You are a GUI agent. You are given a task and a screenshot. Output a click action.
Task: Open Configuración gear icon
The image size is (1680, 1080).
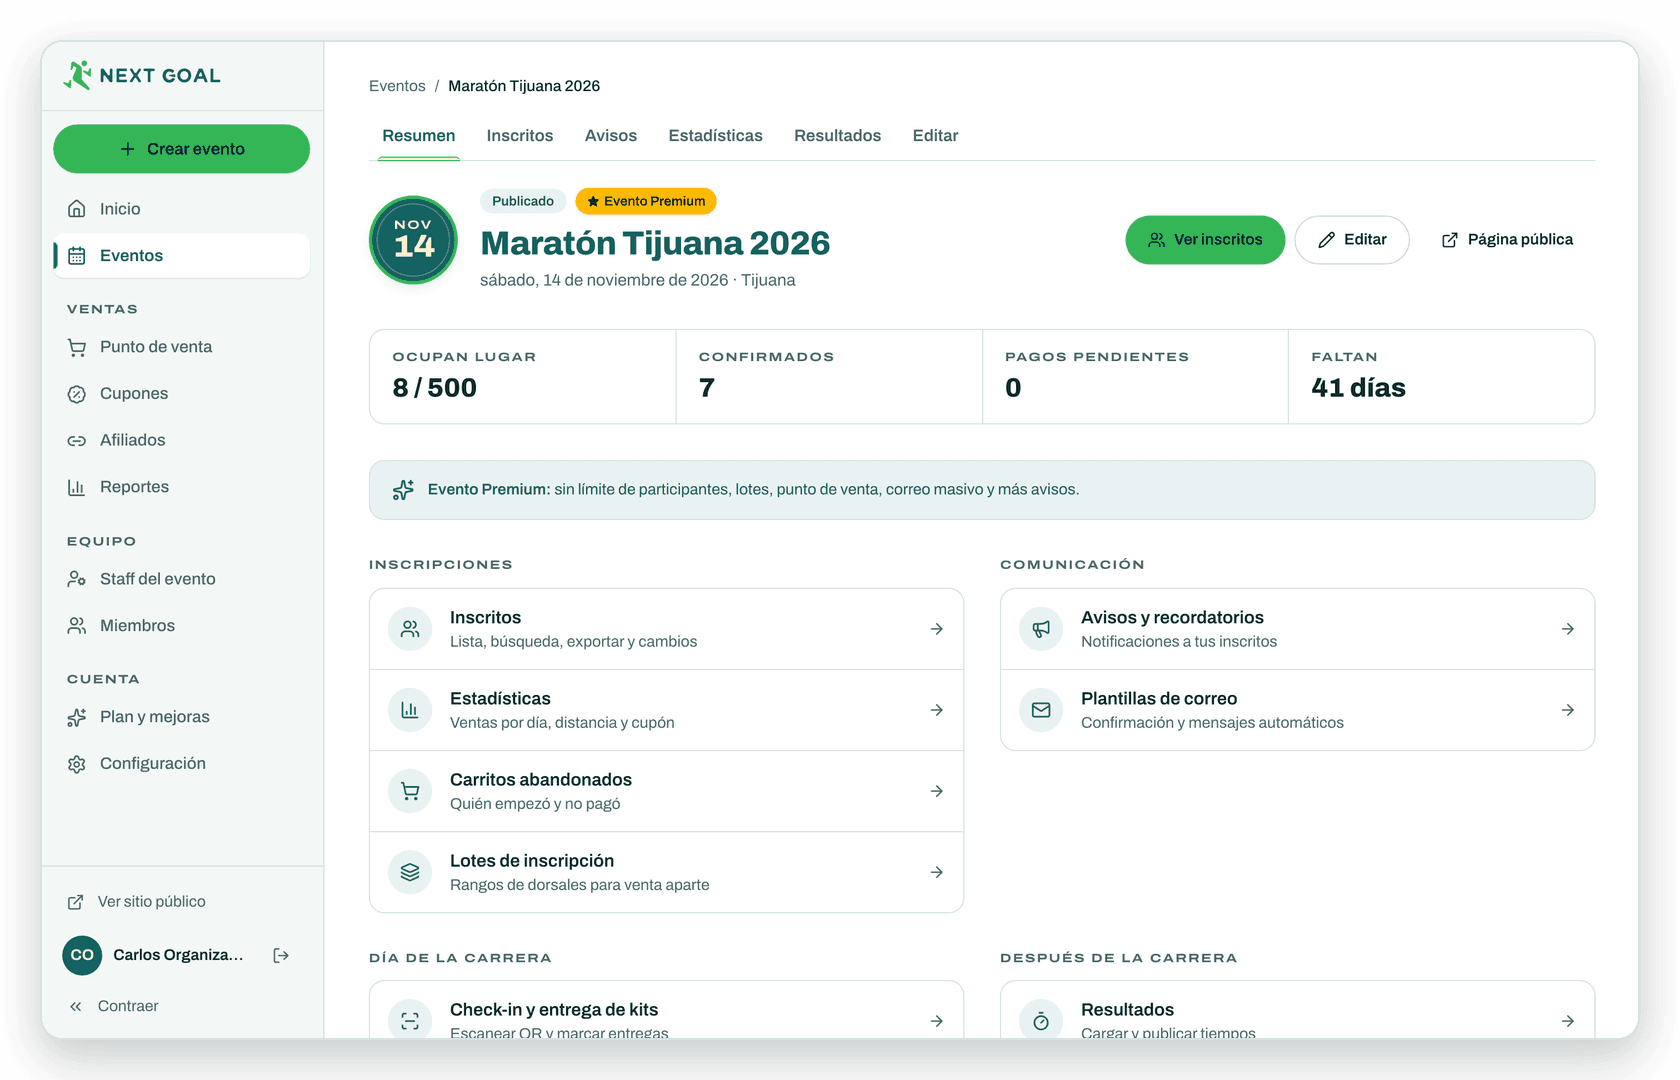(x=77, y=764)
